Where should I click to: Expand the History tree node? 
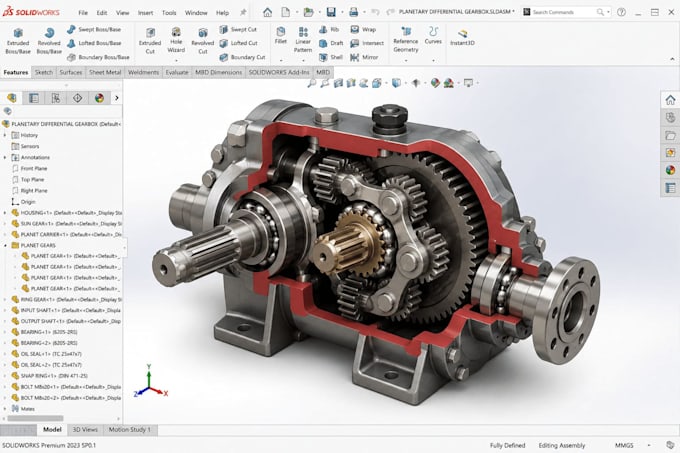point(5,135)
